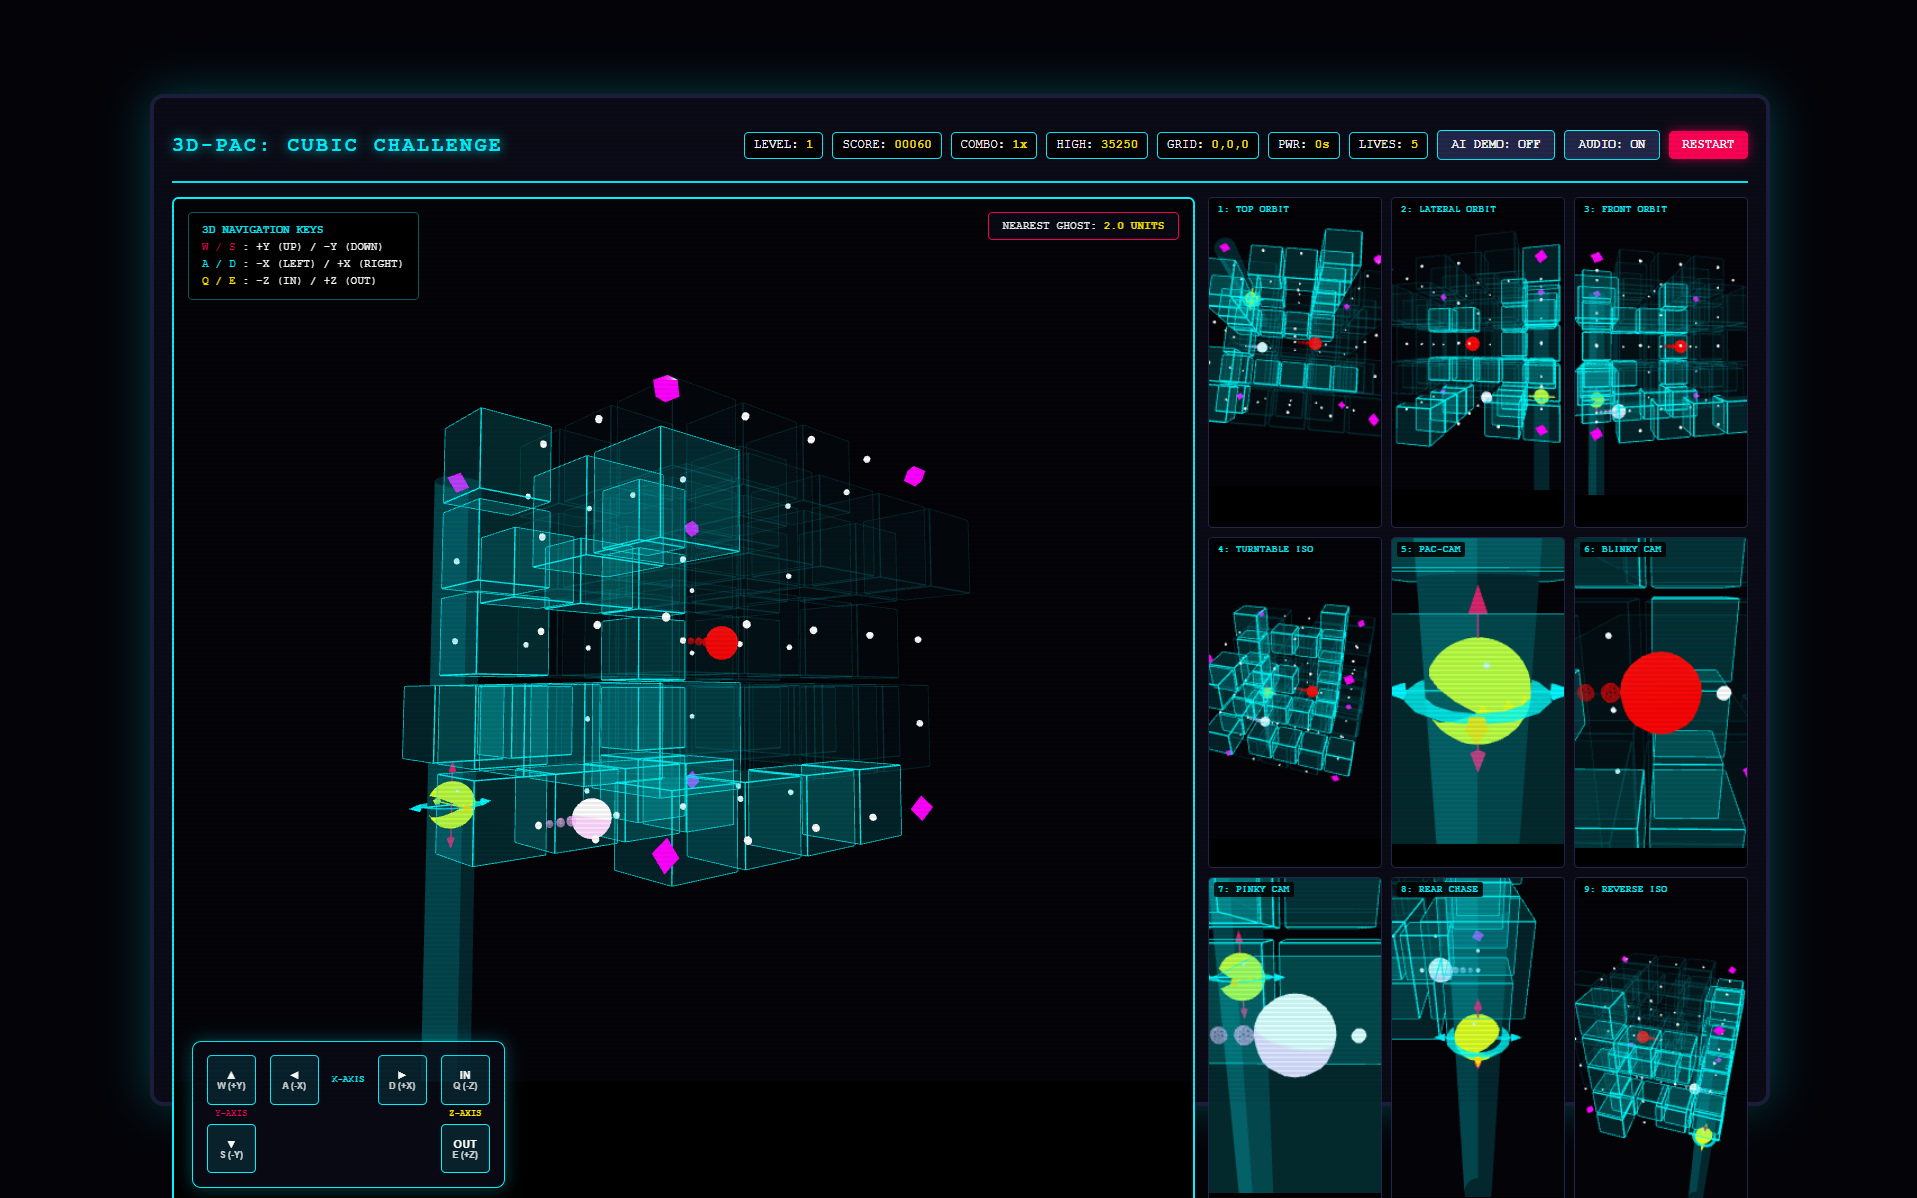This screenshot has width=1917, height=1198.
Task: Toggle the AI DEMO: OFF switch
Action: pos(1496,145)
